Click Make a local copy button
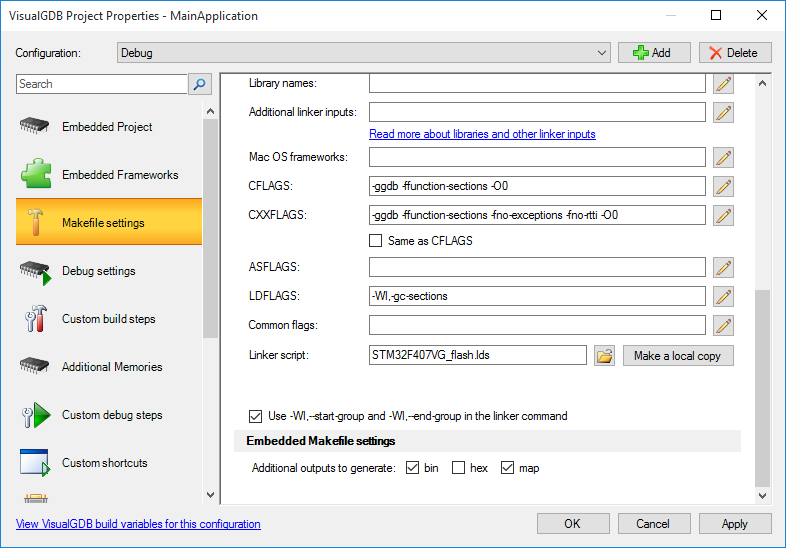Viewport: 786px width, 548px height. click(x=678, y=355)
